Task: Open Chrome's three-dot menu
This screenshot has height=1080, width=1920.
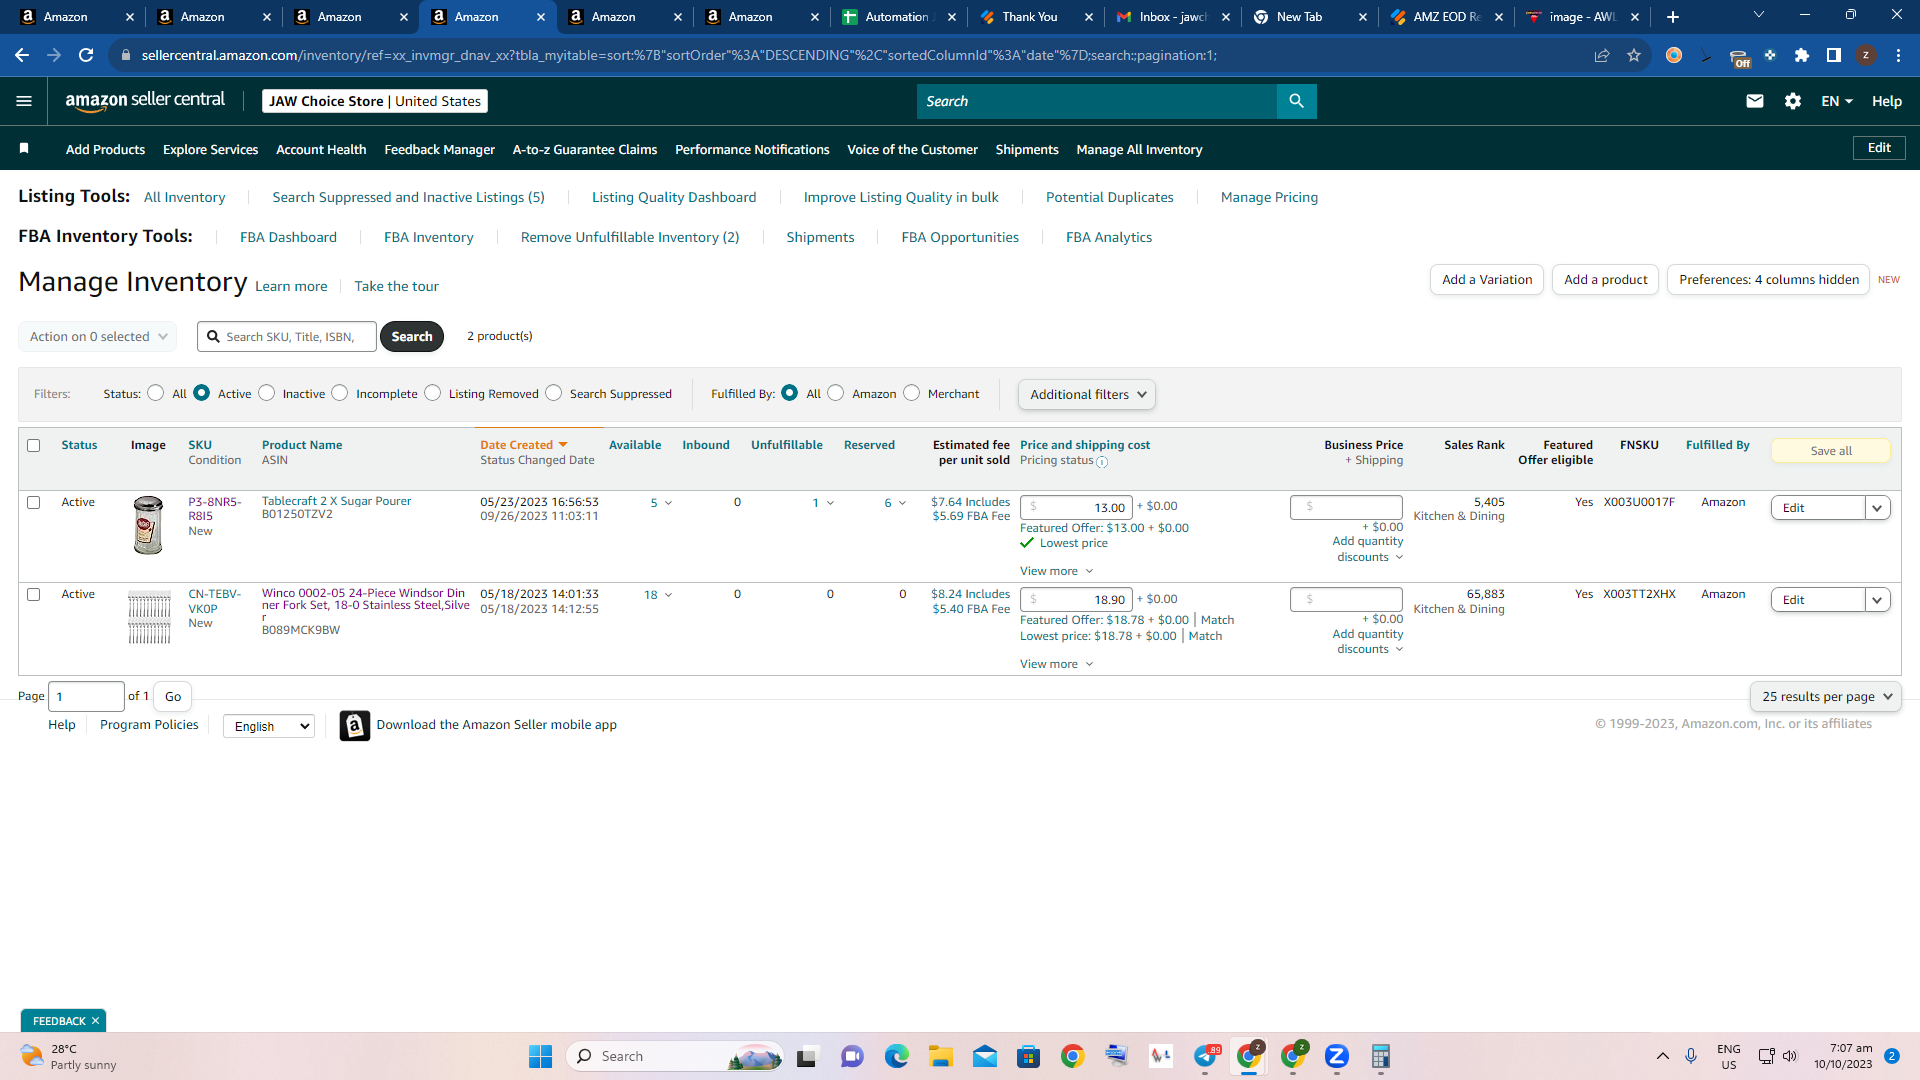Action: point(1898,55)
